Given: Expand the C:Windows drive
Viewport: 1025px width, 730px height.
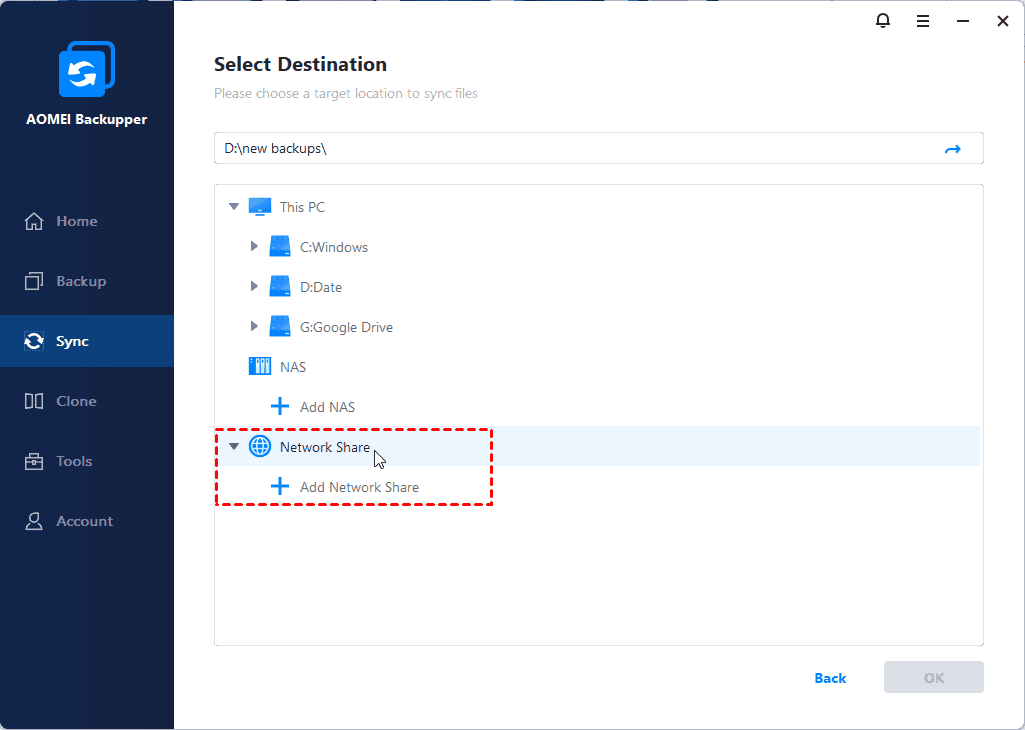Looking at the screenshot, I should pyautogui.click(x=255, y=247).
